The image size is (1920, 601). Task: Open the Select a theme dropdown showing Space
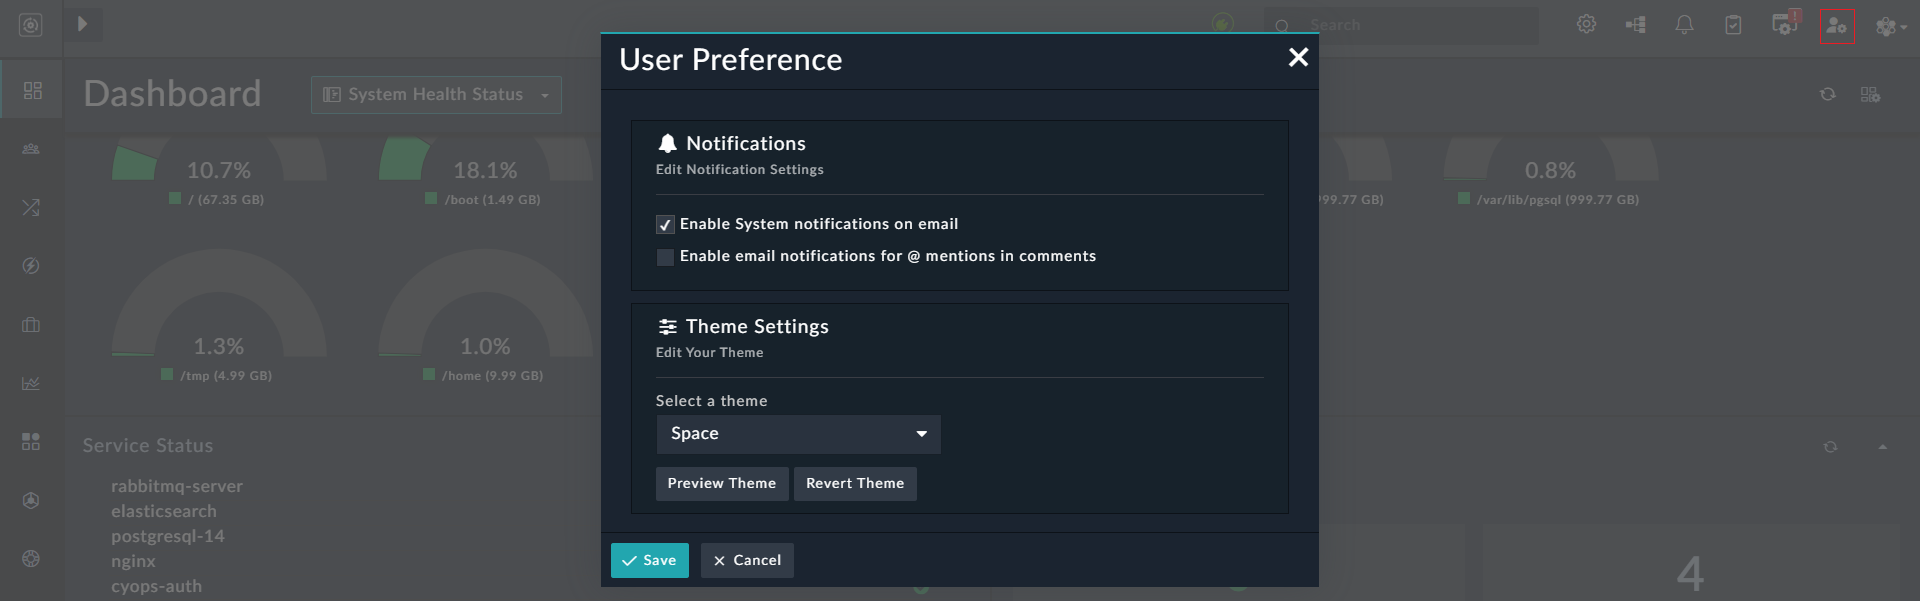pos(797,434)
